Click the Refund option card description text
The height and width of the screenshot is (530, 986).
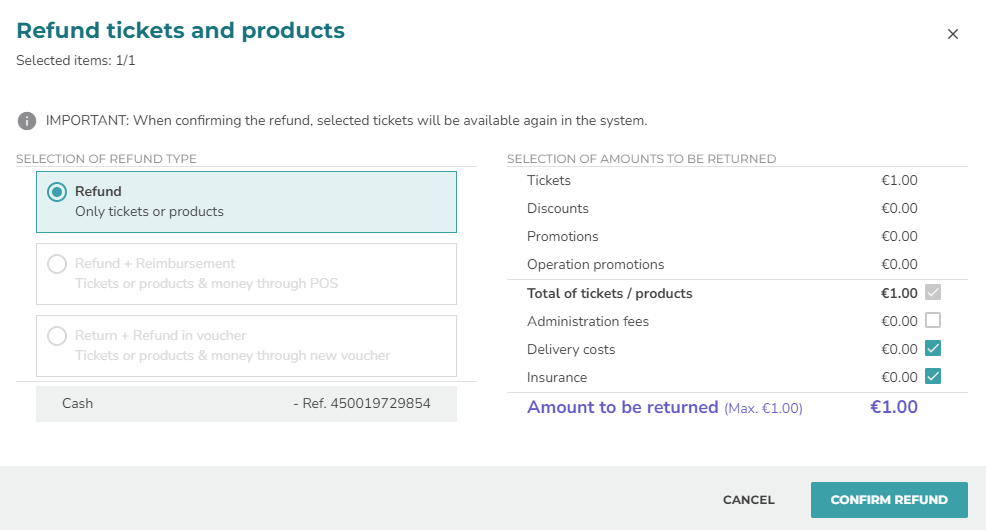coord(149,212)
